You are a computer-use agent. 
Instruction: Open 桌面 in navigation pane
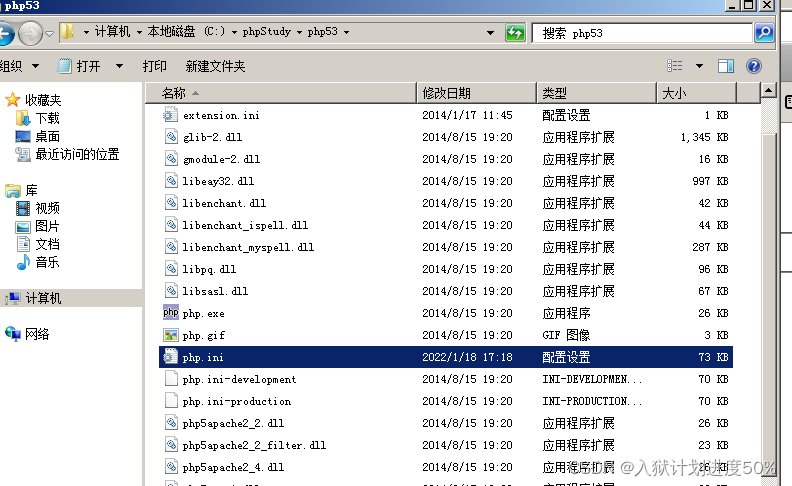coord(47,136)
